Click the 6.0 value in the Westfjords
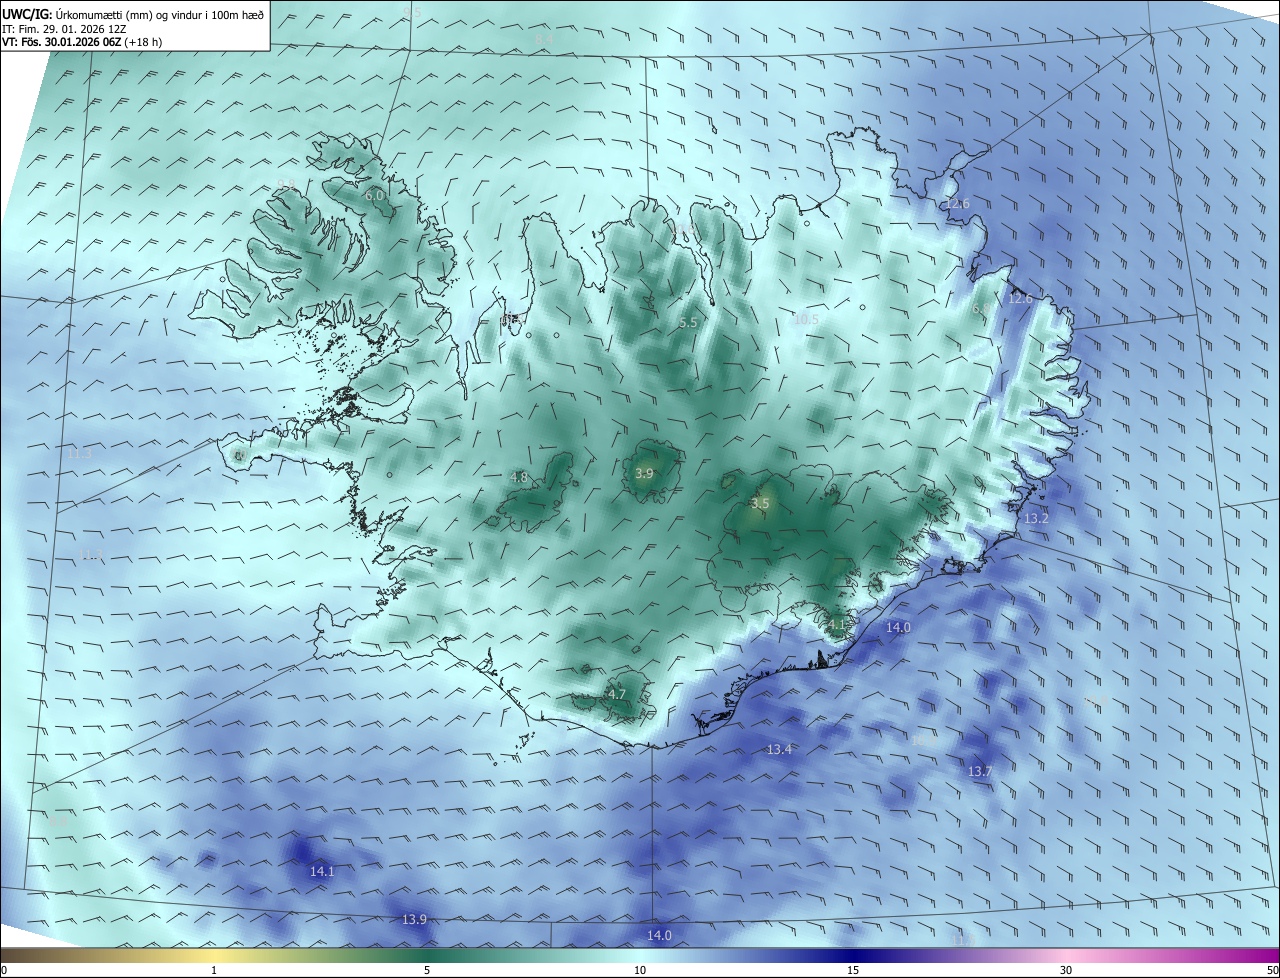The height and width of the screenshot is (978, 1280). tap(375, 196)
